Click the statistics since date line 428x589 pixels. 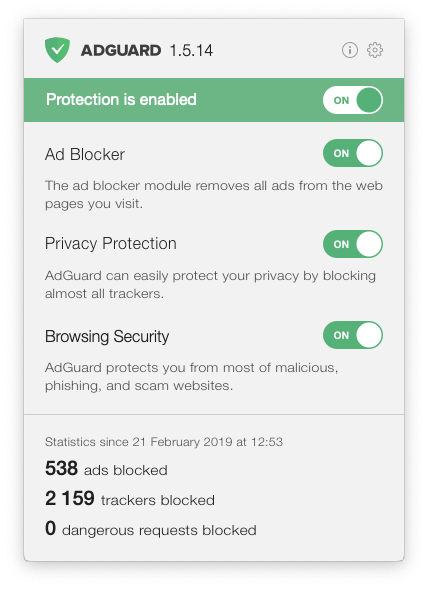tap(164, 442)
